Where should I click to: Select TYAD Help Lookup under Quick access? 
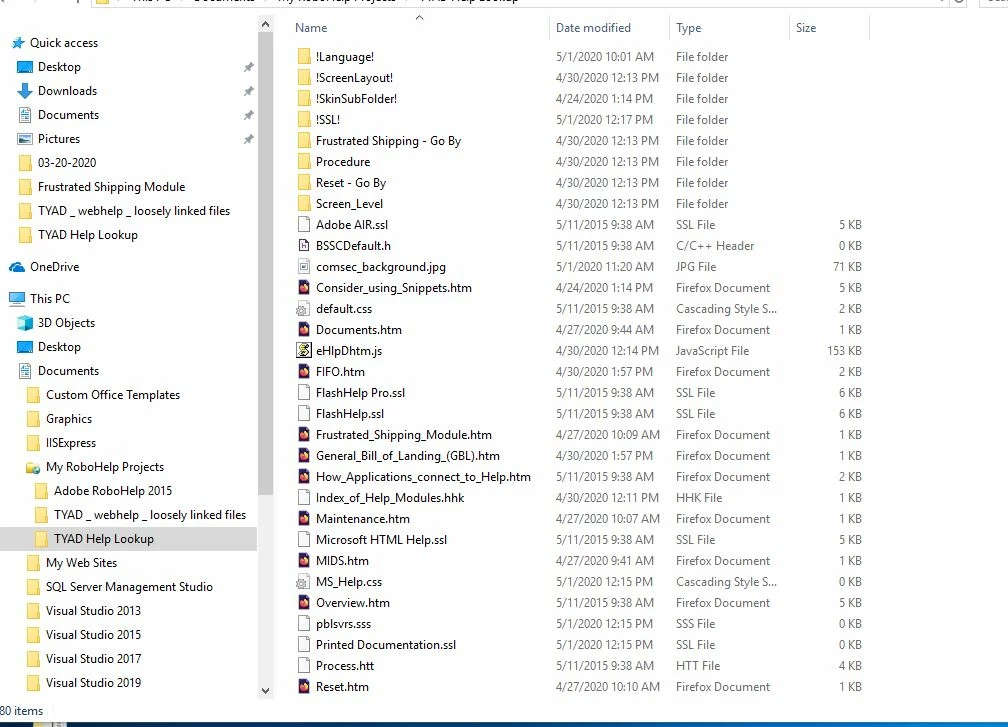[87, 235]
